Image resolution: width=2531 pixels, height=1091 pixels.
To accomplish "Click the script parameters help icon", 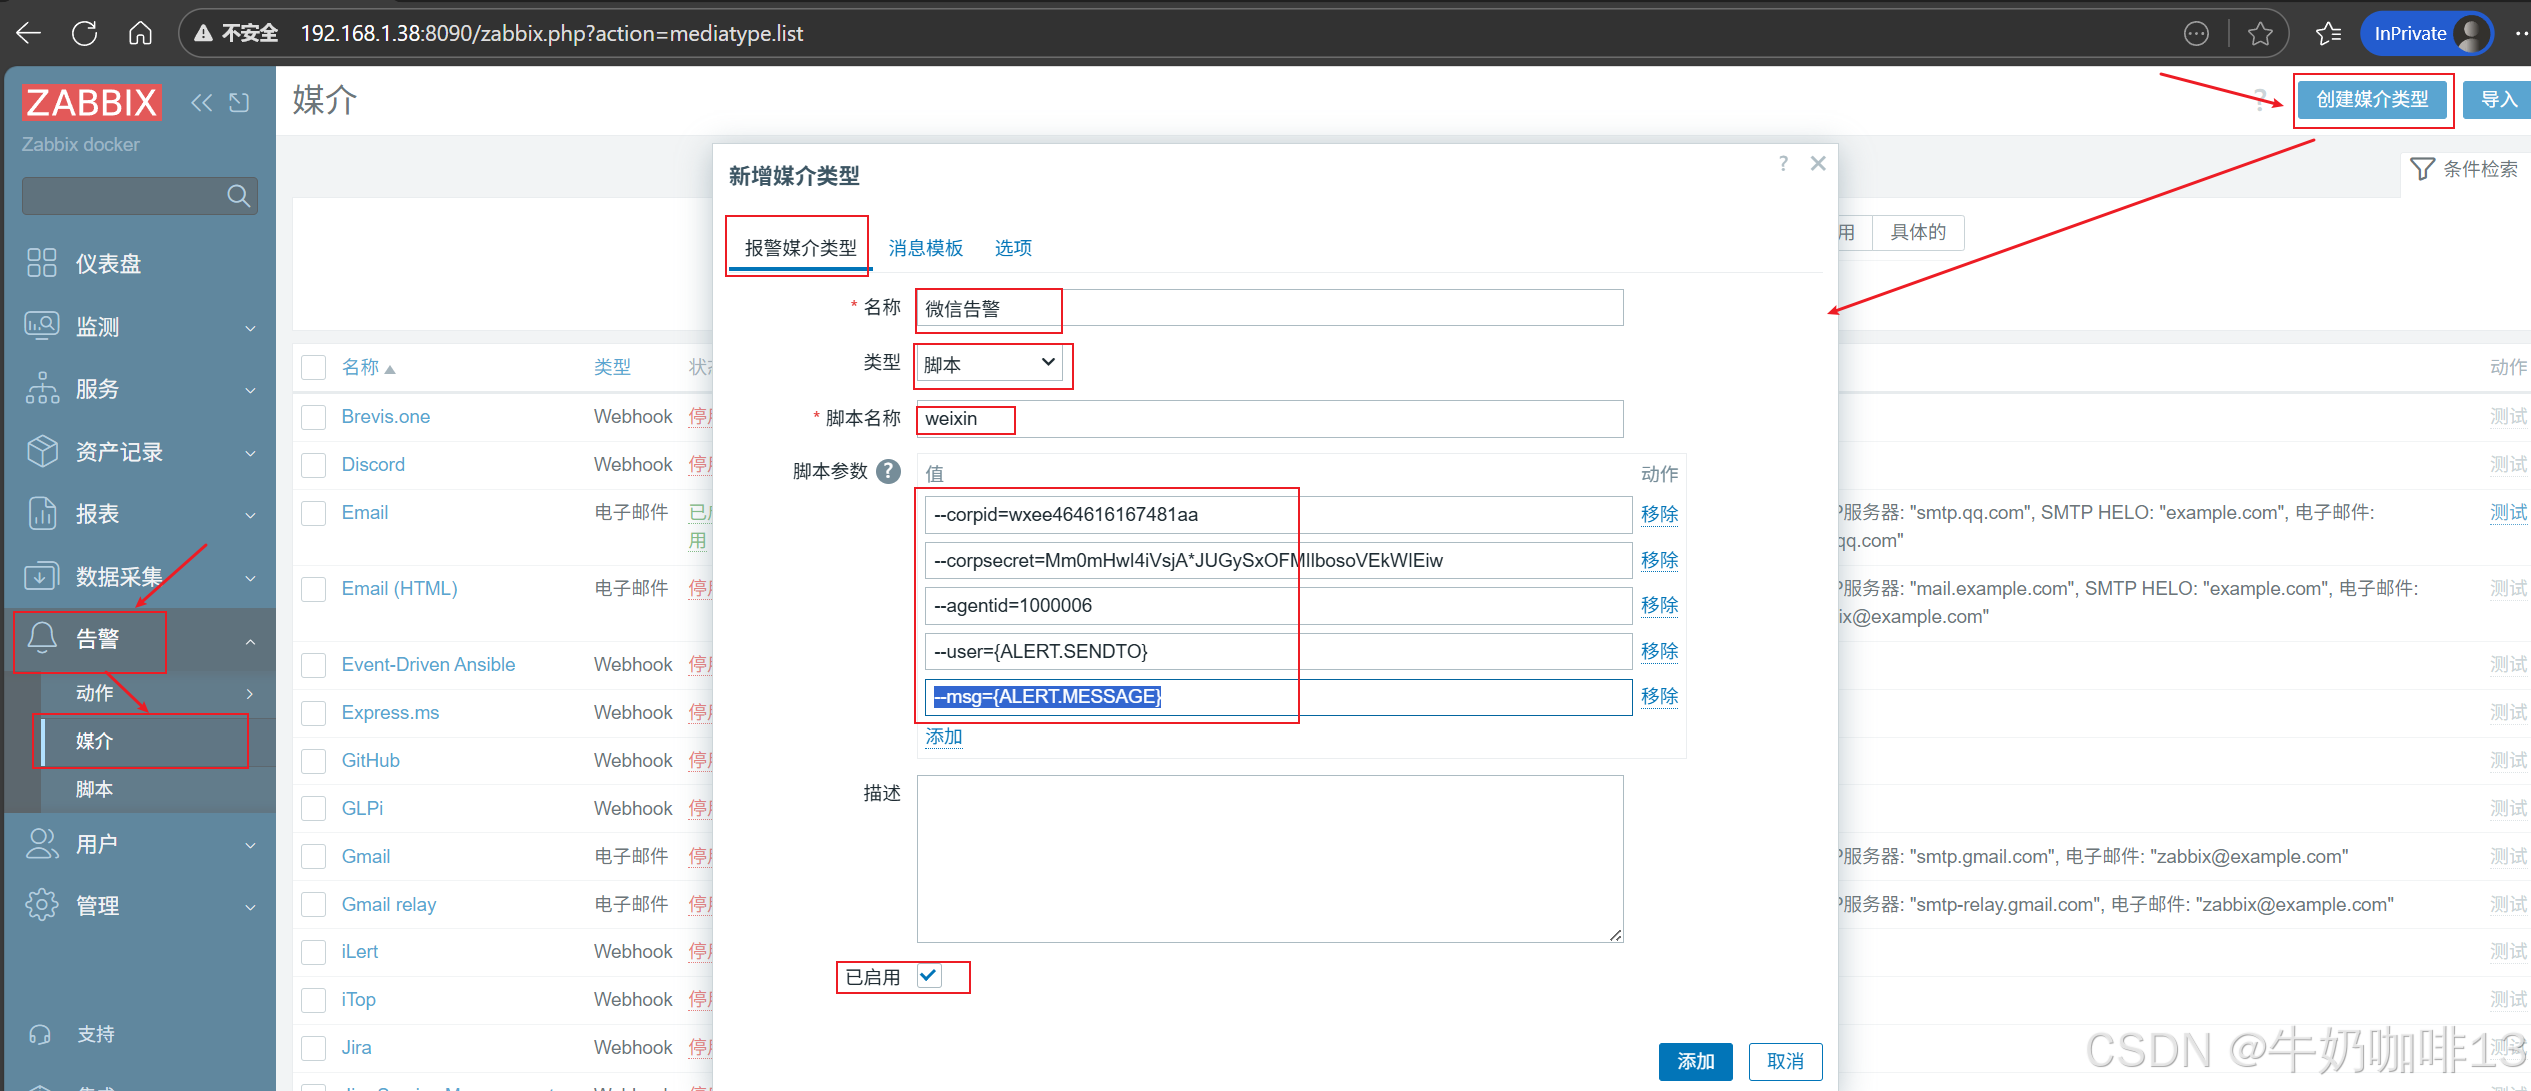I will click(x=888, y=471).
